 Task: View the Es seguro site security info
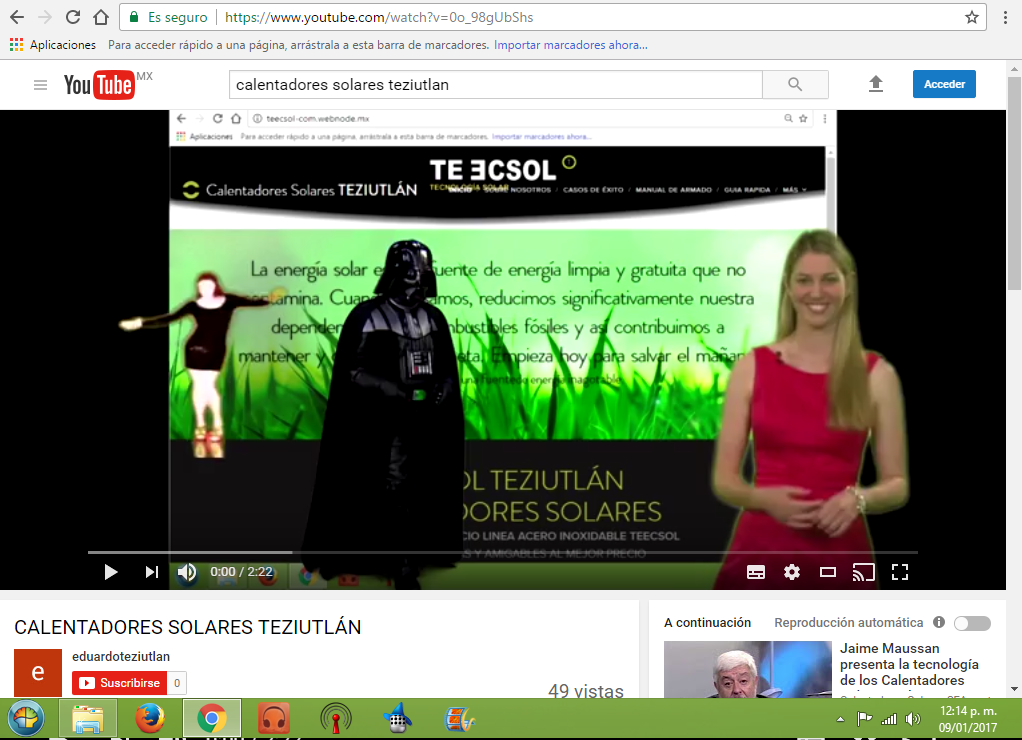[x=169, y=18]
